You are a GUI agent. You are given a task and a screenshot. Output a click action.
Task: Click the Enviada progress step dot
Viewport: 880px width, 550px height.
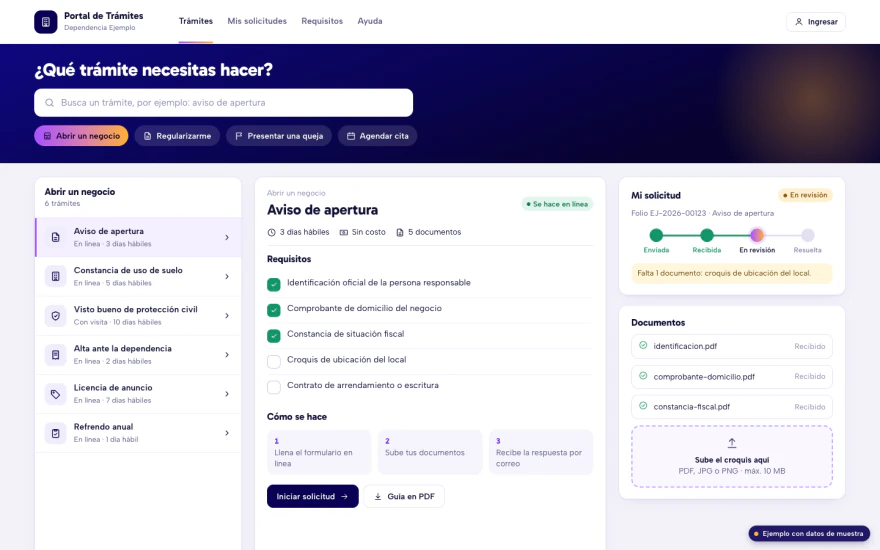[656, 235]
